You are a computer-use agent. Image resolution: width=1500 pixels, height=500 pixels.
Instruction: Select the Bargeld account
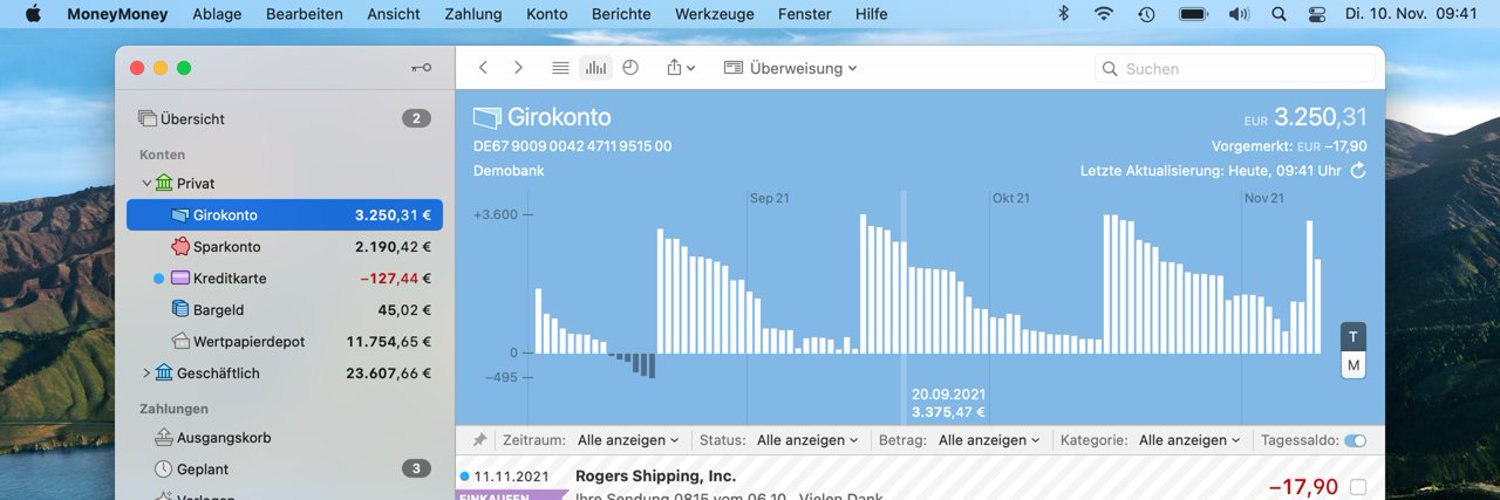[x=284, y=310]
